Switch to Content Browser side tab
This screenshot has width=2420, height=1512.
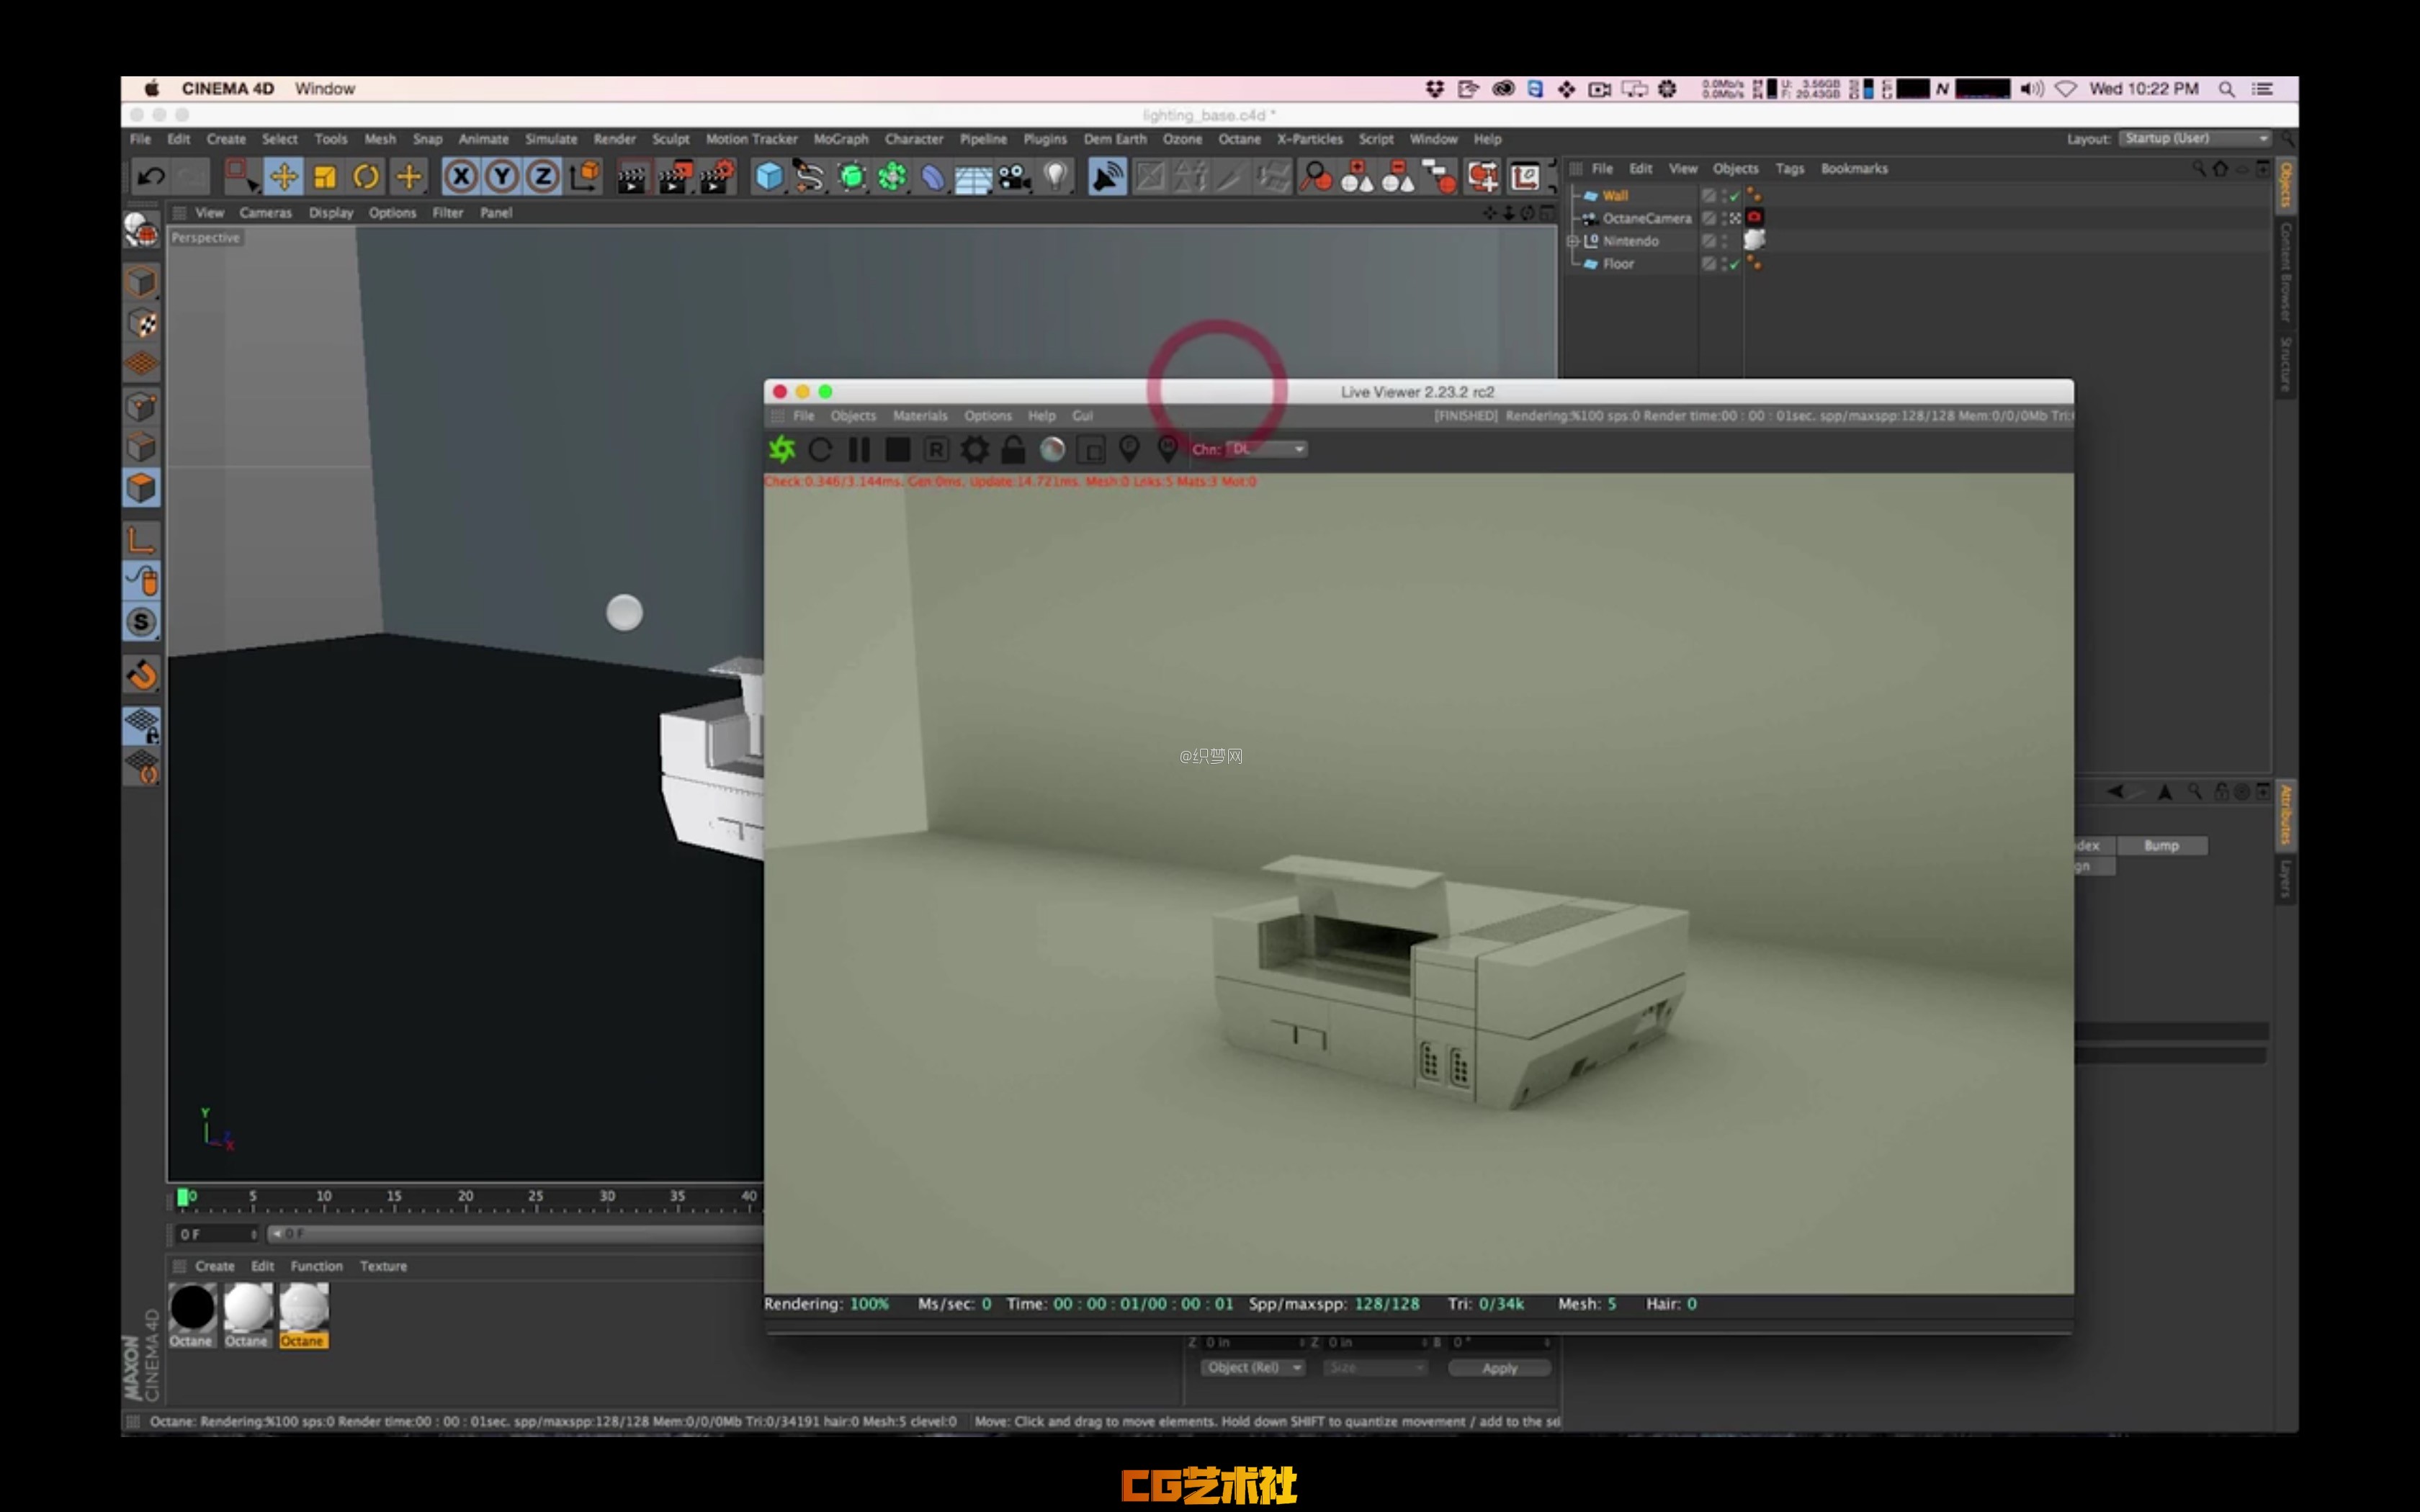2285,272
